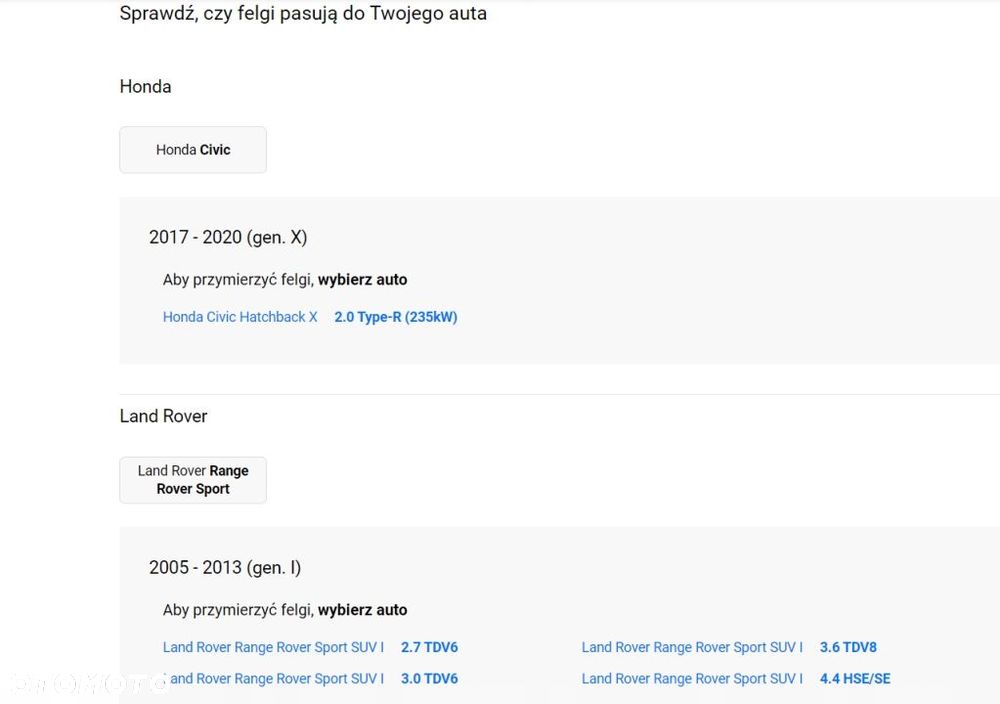Choose the 3.6 TDV8 engine variant
Screen dimensions: 1000x704
click(848, 647)
